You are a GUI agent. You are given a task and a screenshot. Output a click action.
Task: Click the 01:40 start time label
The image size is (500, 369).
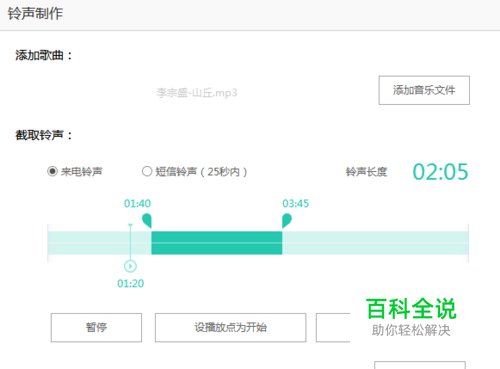(x=137, y=203)
